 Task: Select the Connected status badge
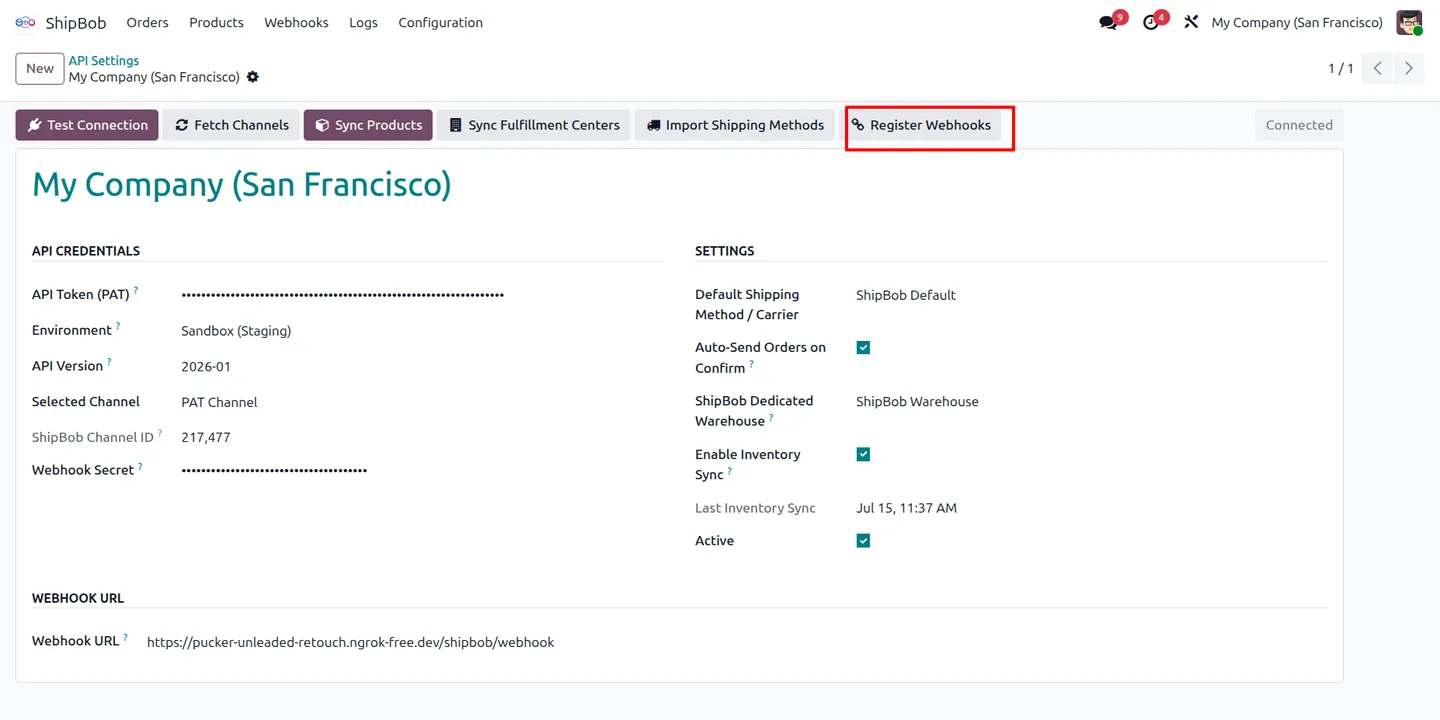[x=1299, y=125]
